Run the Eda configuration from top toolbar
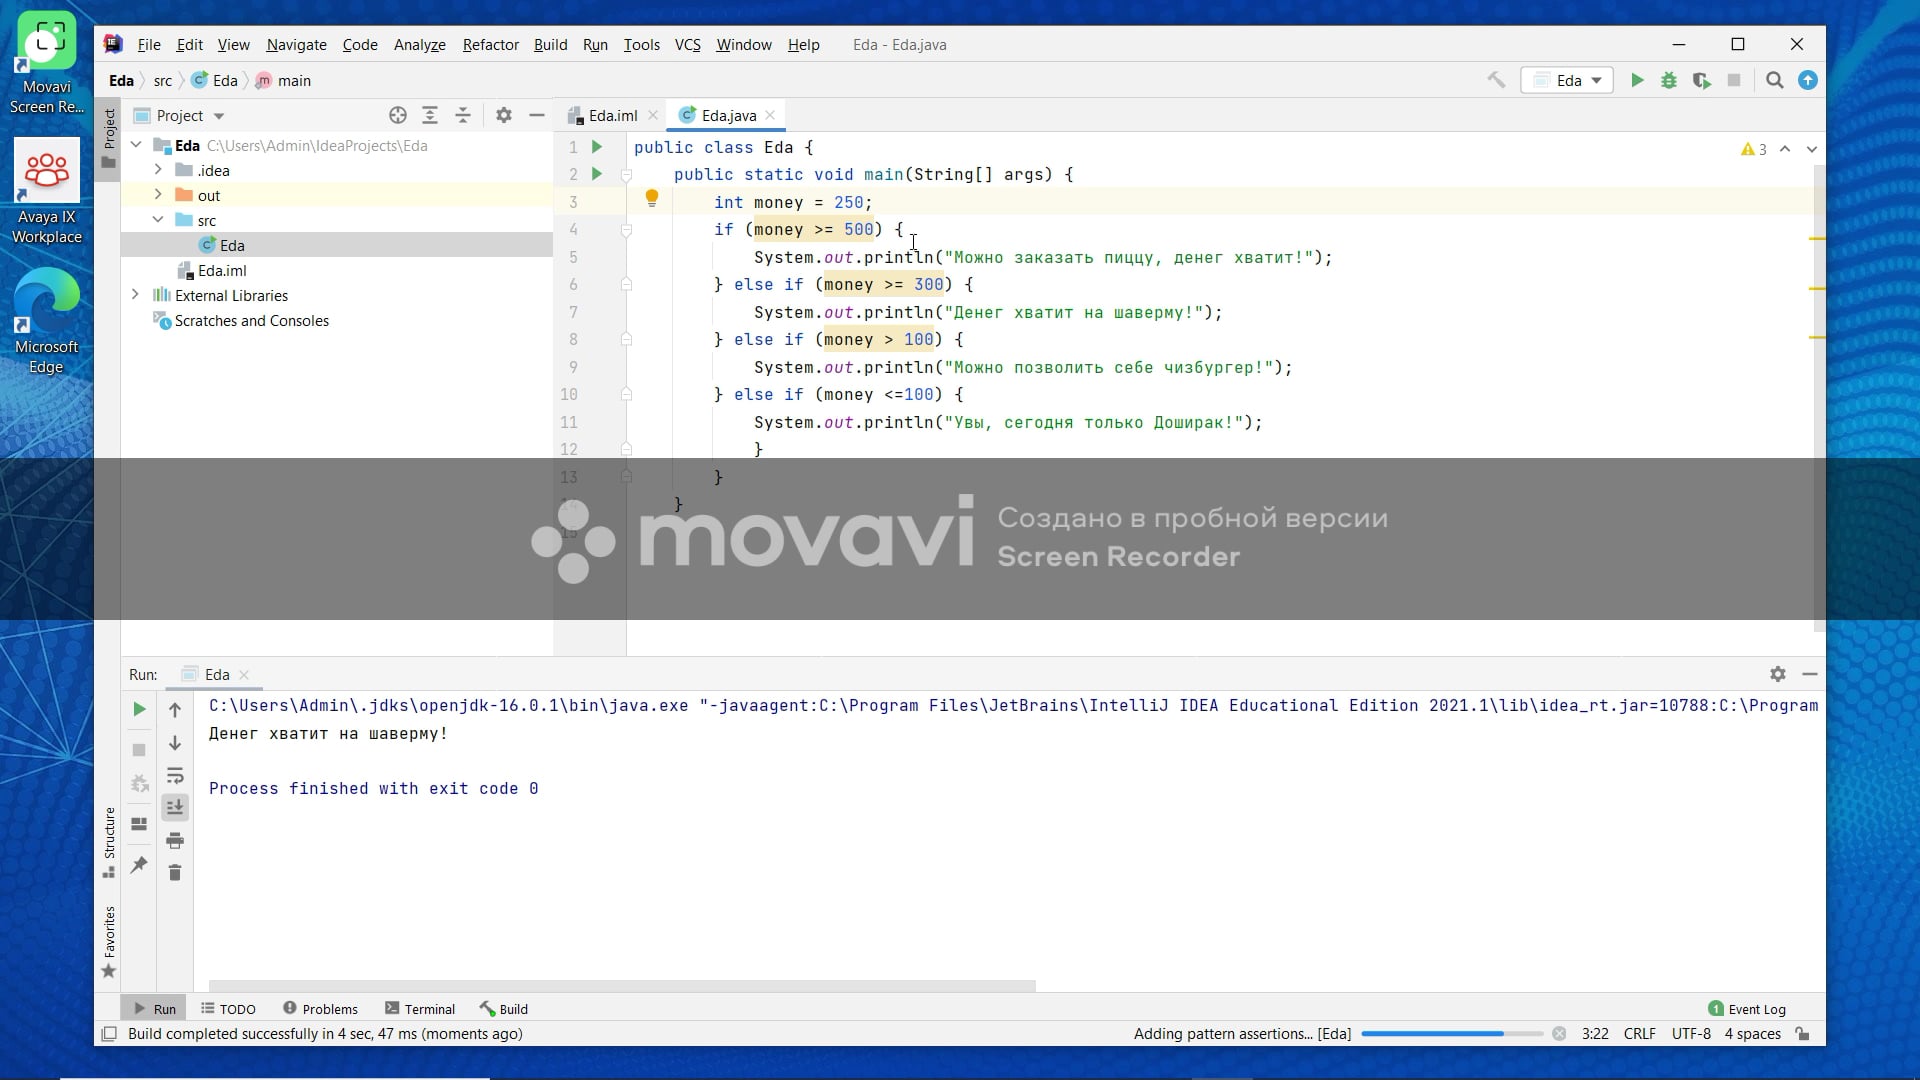The height and width of the screenshot is (1080, 1920). point(1637,80)
